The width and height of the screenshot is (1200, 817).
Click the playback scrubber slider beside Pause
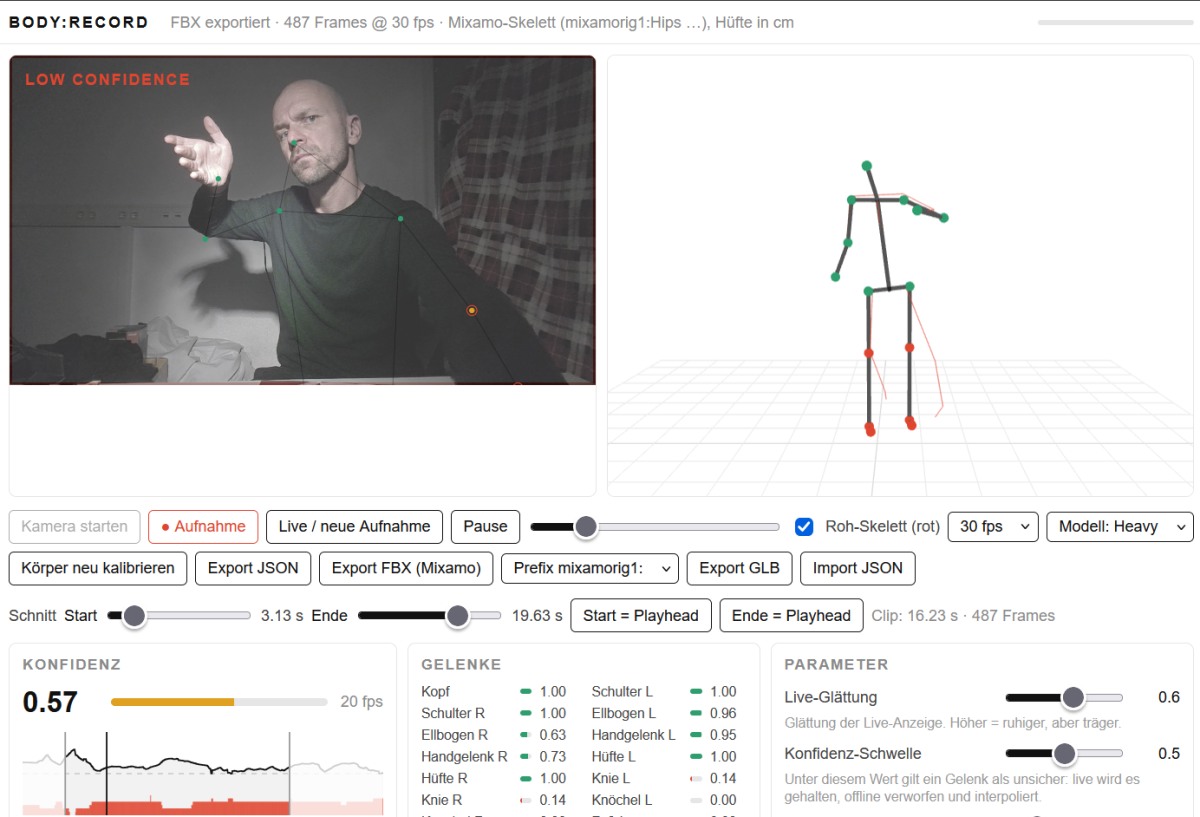655,527
